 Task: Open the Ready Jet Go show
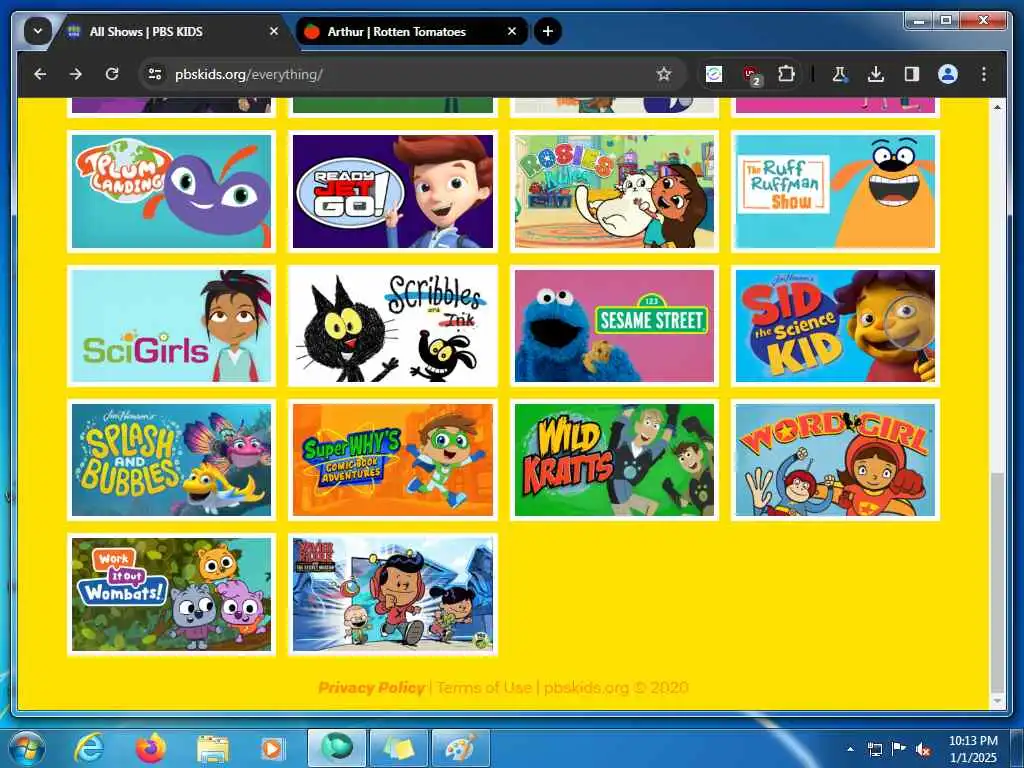[392, 191]
